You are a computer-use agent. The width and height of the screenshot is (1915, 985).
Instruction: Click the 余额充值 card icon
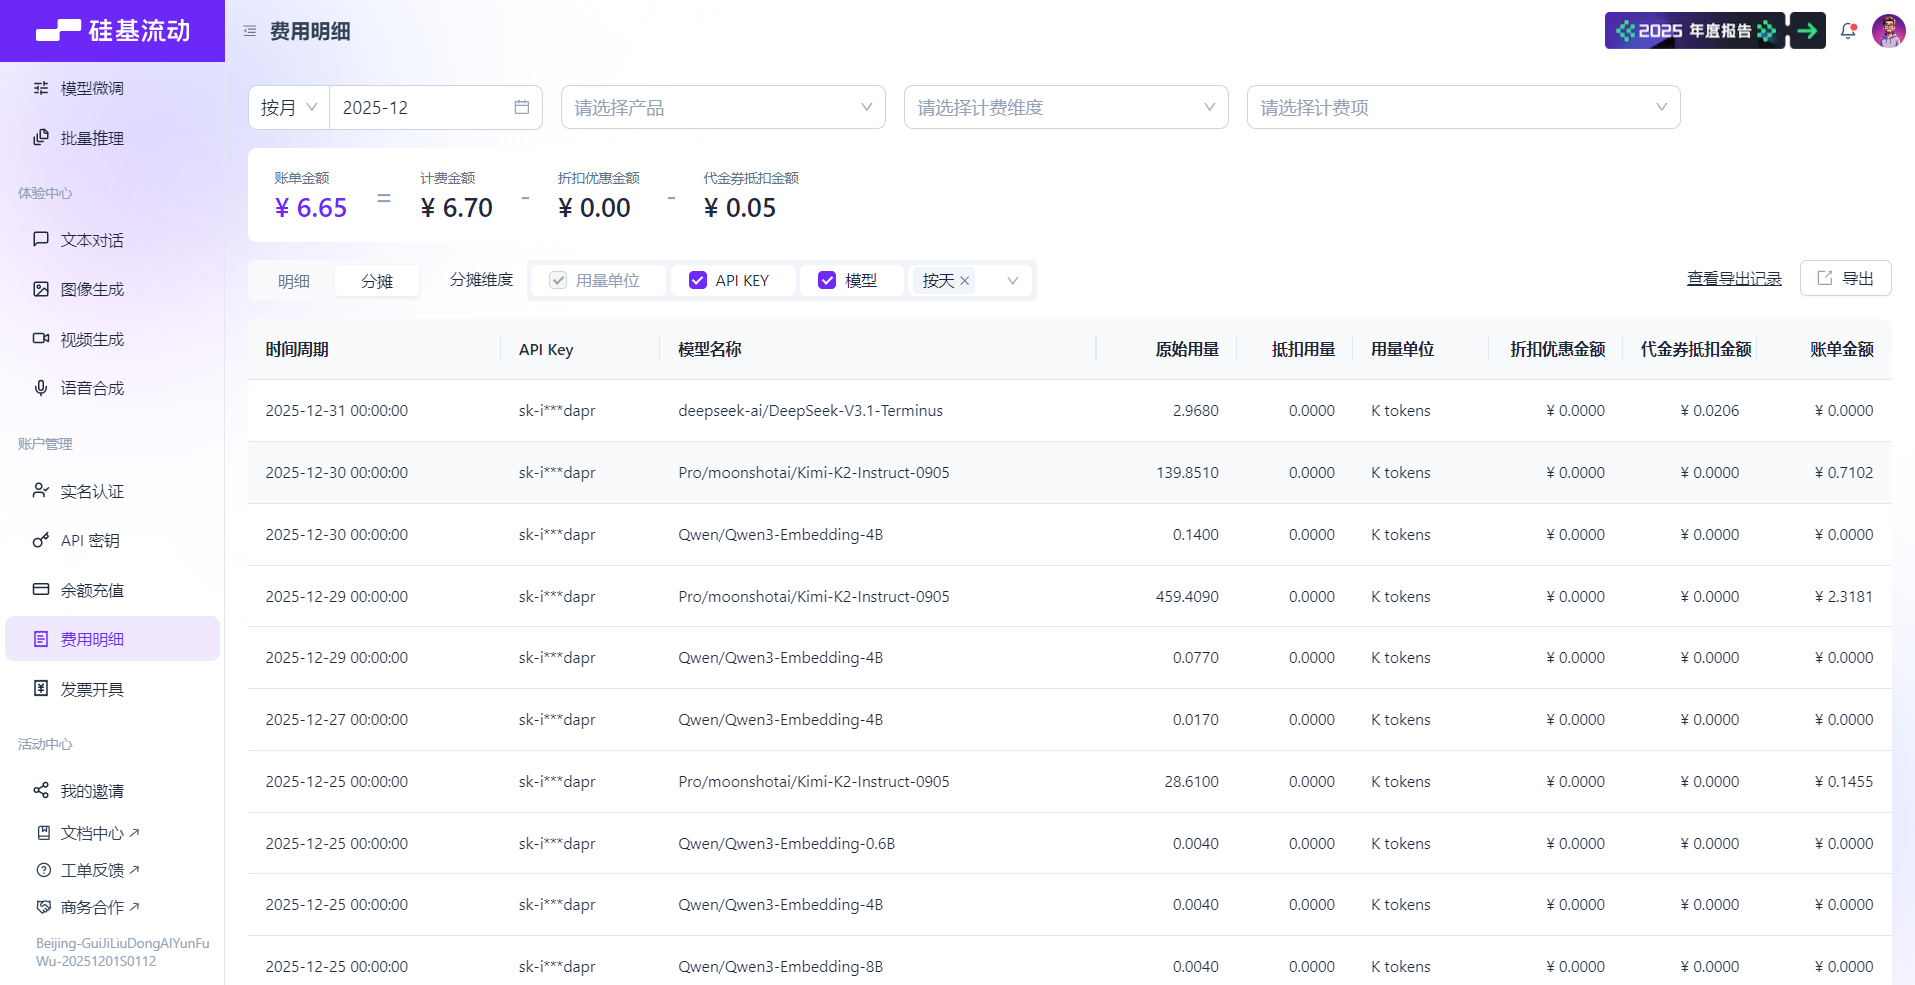41,589
